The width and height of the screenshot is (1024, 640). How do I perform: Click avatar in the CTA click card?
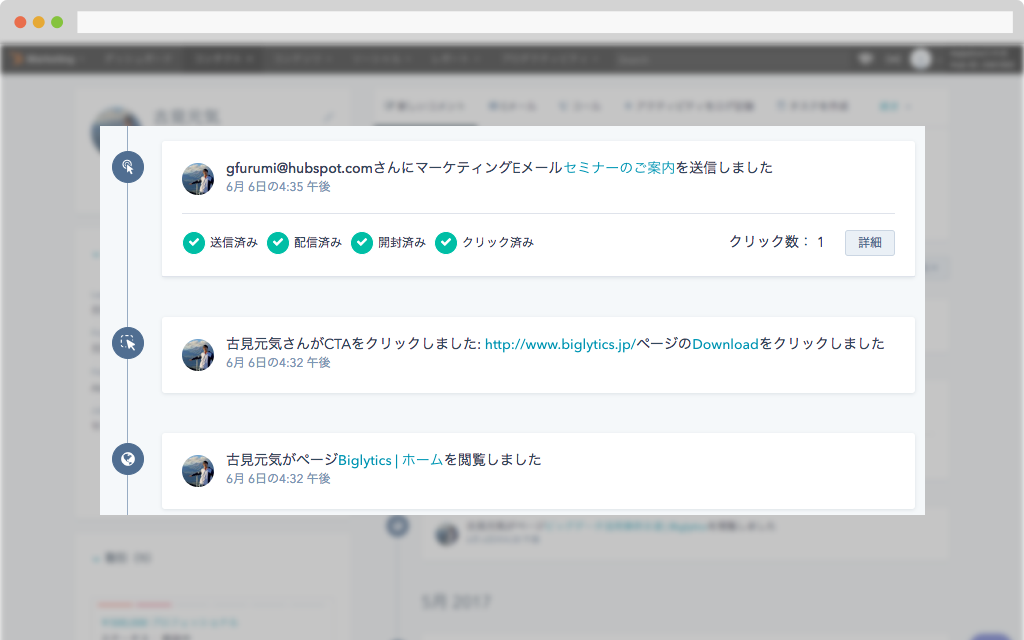[198, 355]
